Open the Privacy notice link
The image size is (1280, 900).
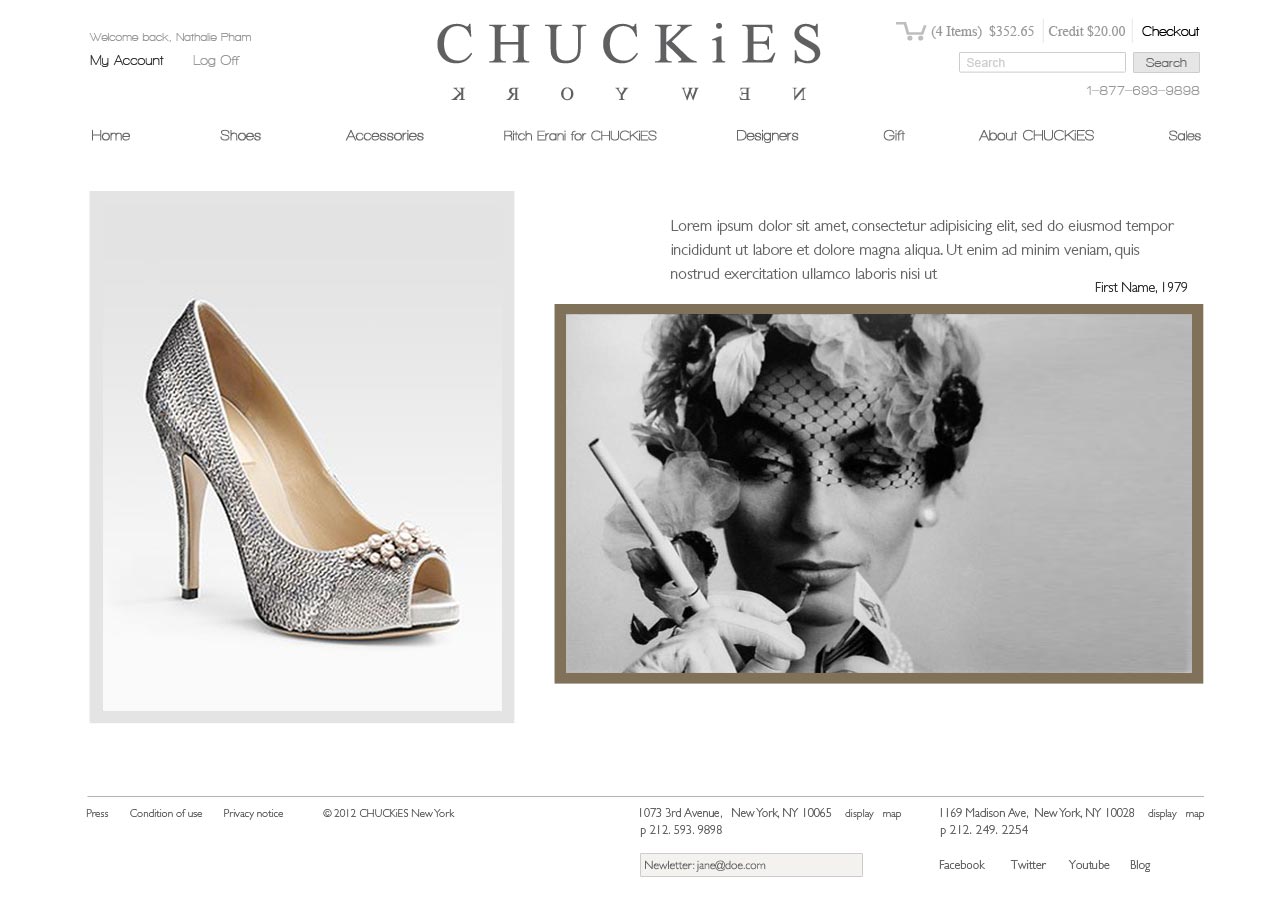(x=253, y=814)
